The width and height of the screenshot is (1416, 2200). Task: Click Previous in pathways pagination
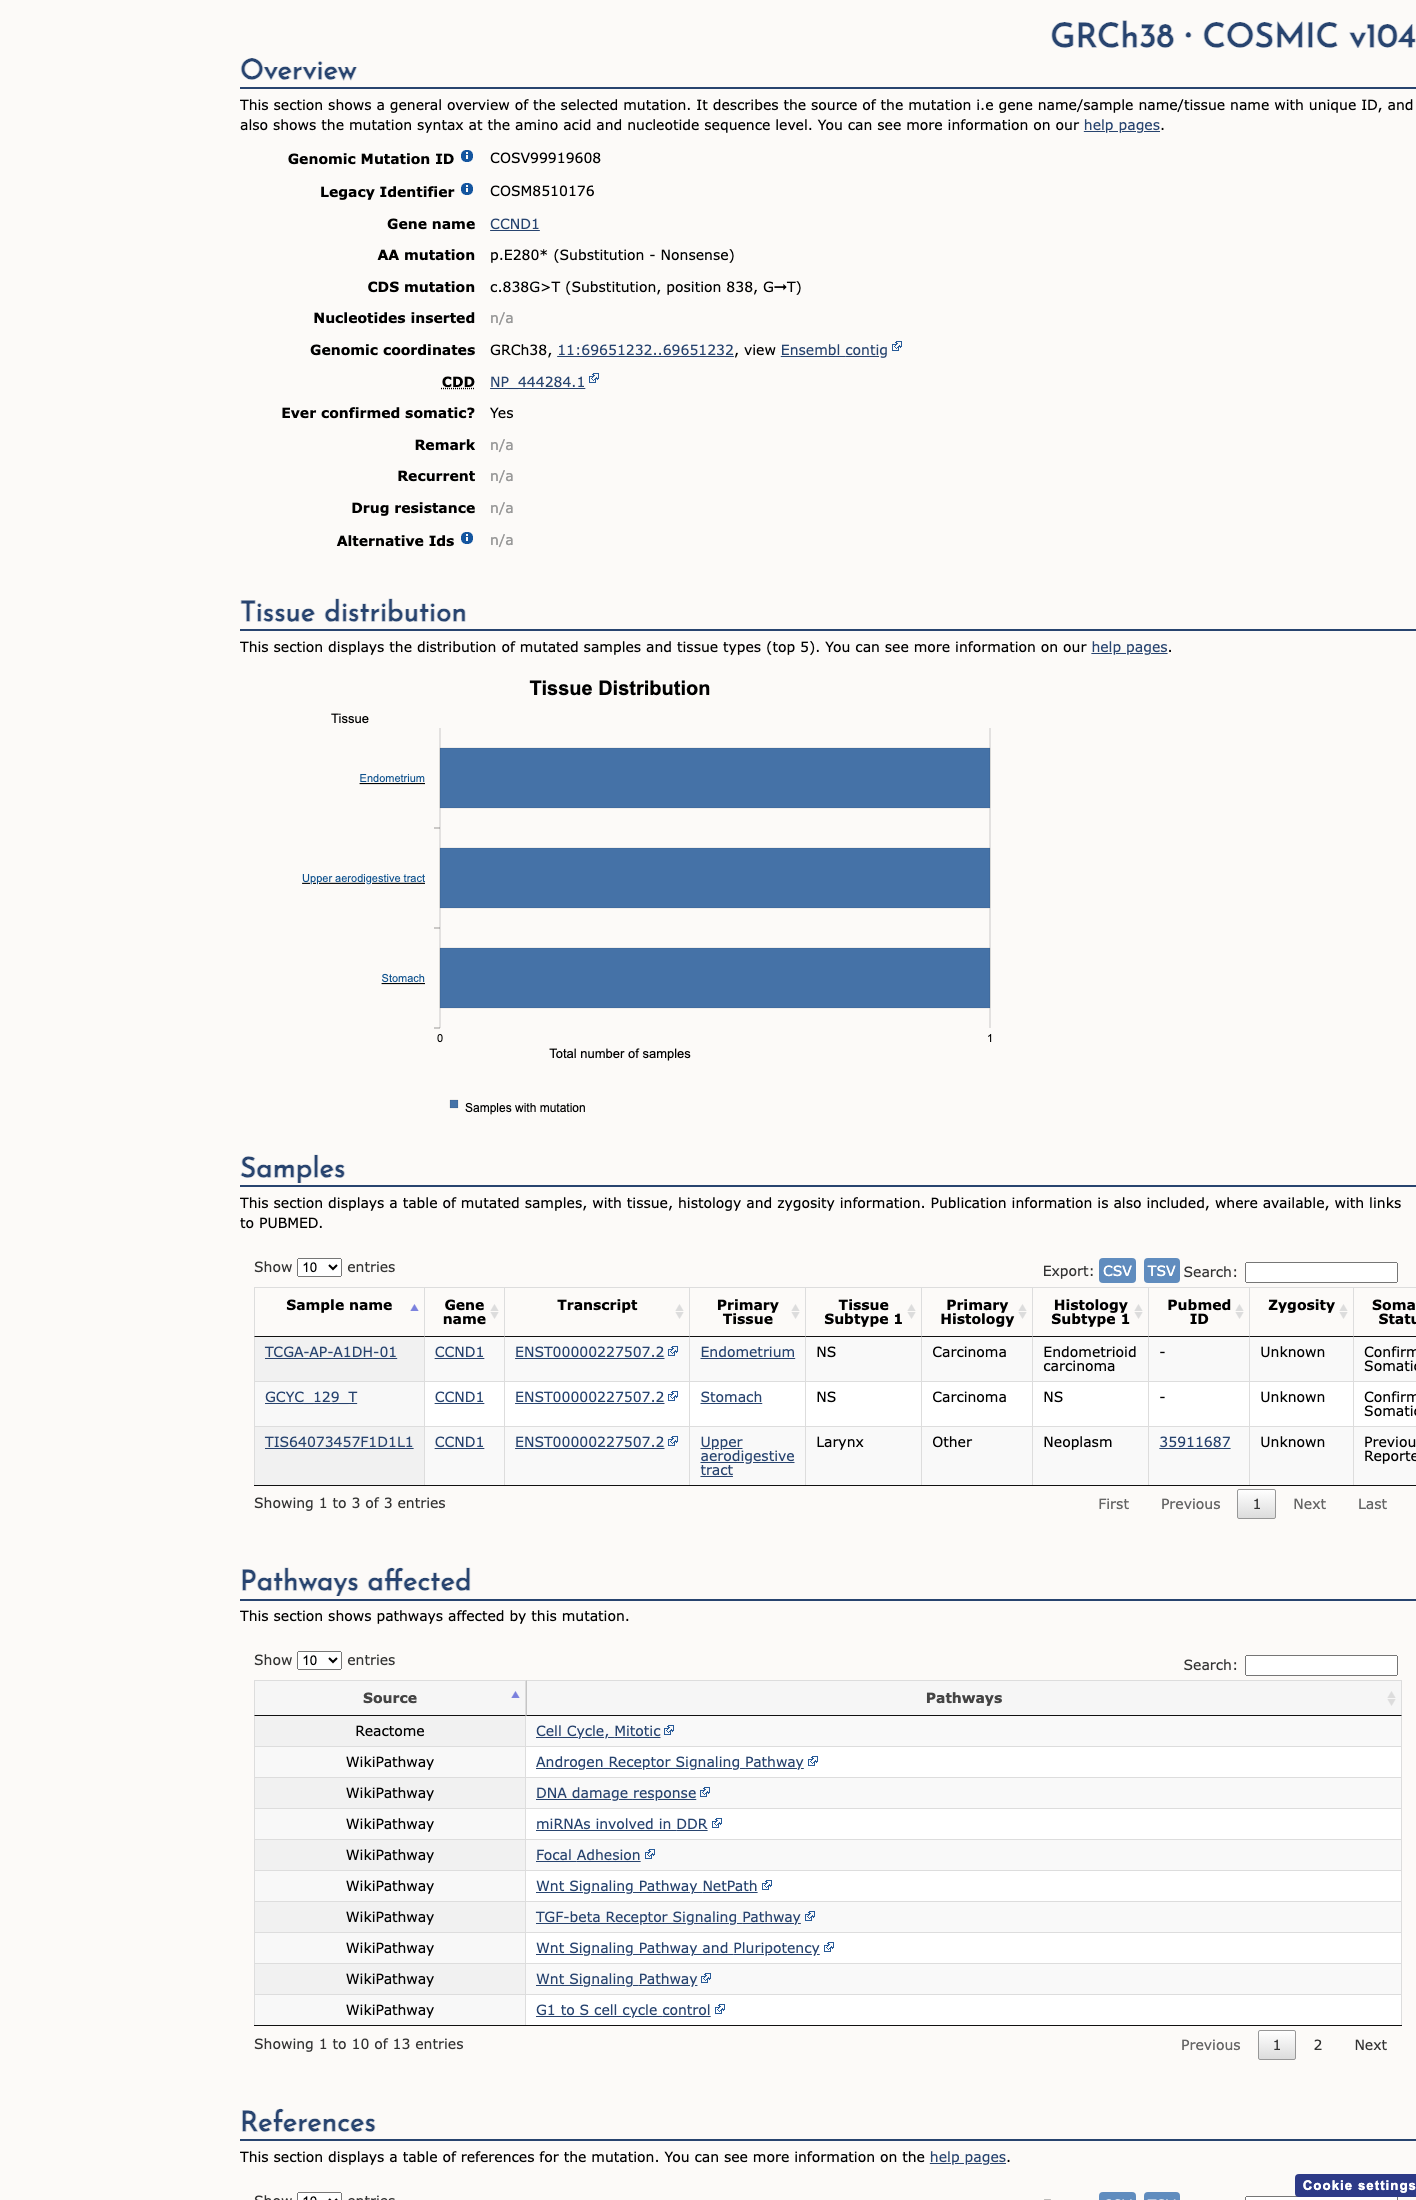pos(1210,2045)
